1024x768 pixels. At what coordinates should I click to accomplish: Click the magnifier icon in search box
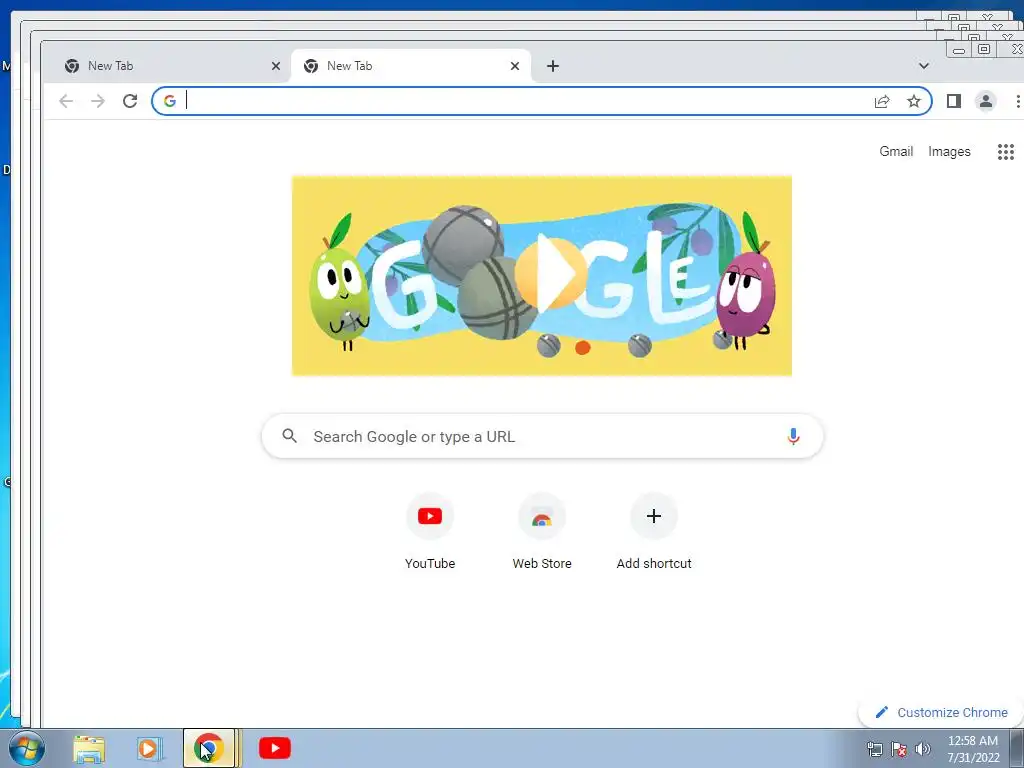[289, 436]
